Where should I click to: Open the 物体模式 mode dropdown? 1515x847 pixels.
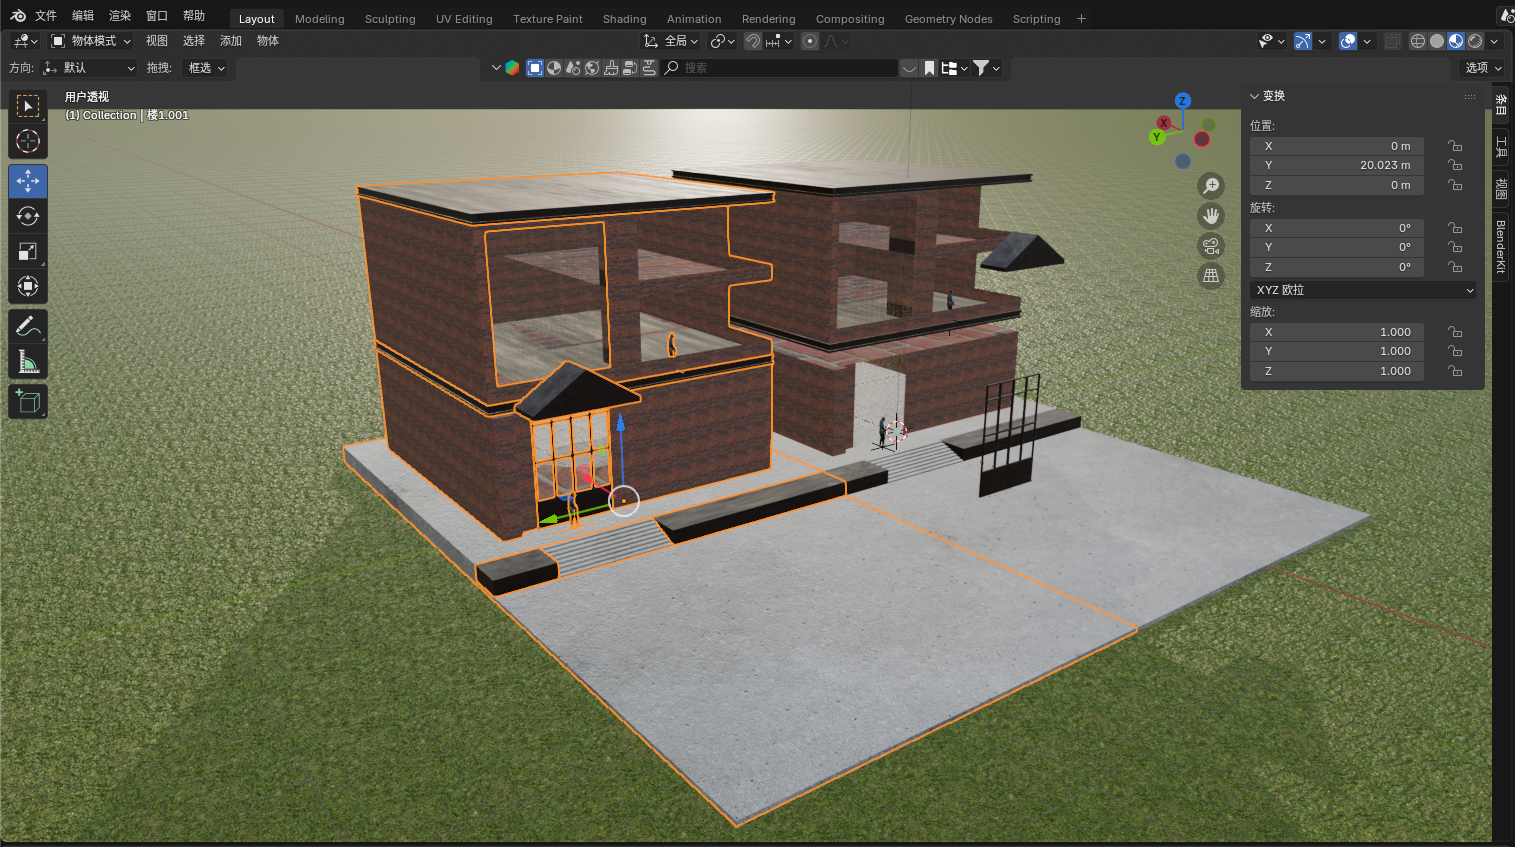91,41
